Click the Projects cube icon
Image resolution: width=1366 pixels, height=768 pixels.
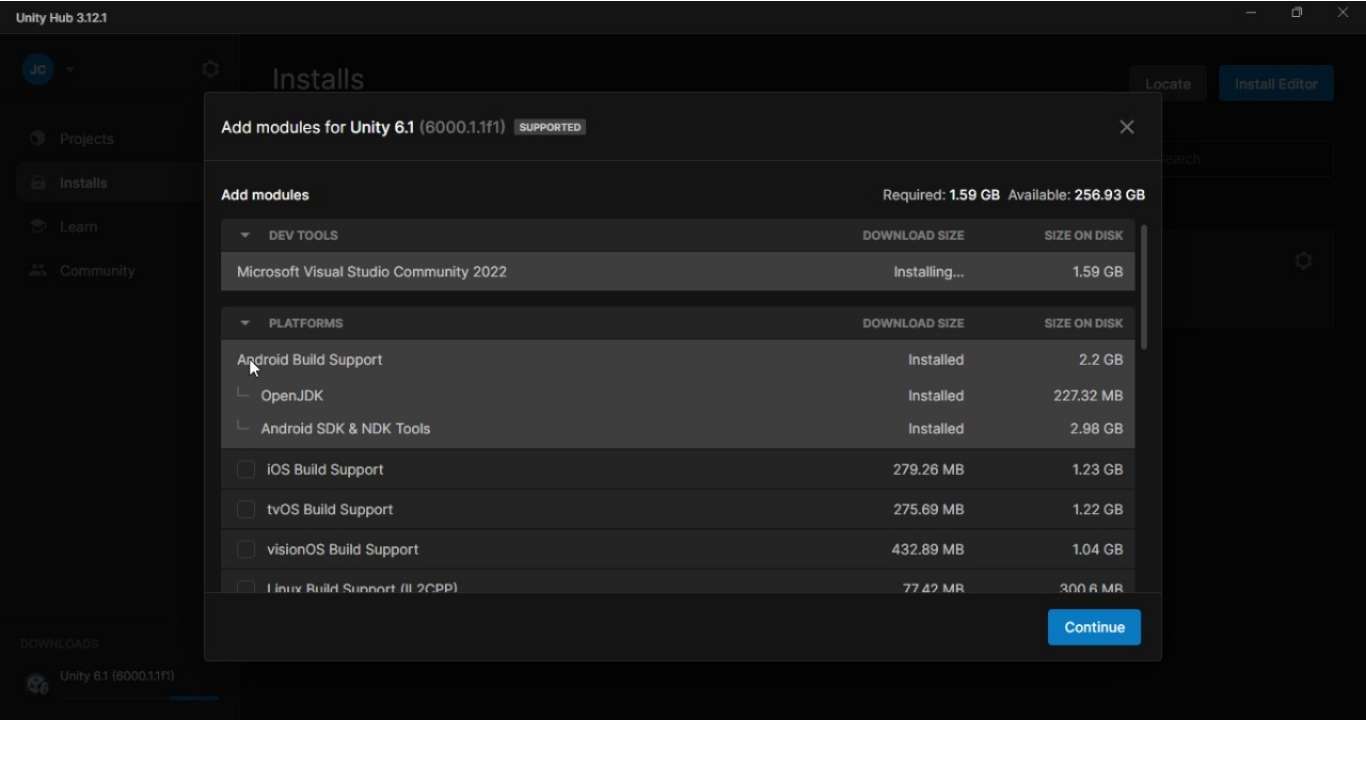click(38, 138)
